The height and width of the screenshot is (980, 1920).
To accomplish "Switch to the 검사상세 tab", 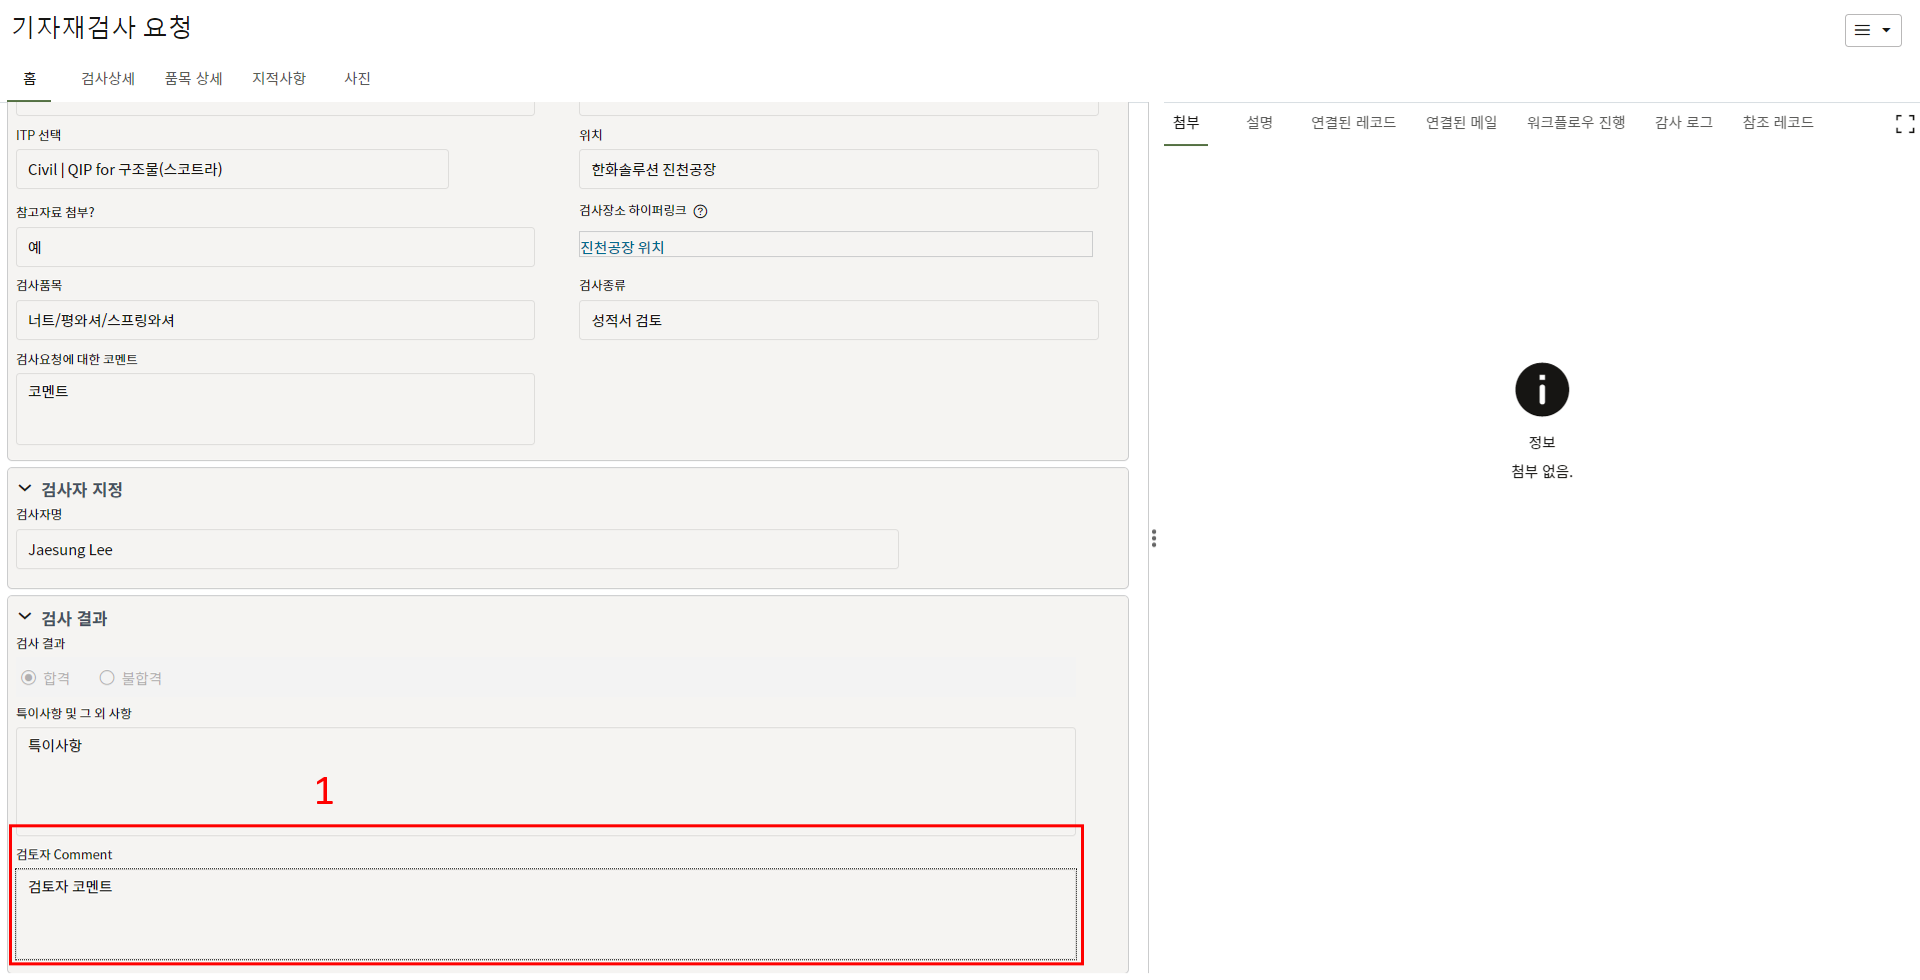I will pos(108,79).
